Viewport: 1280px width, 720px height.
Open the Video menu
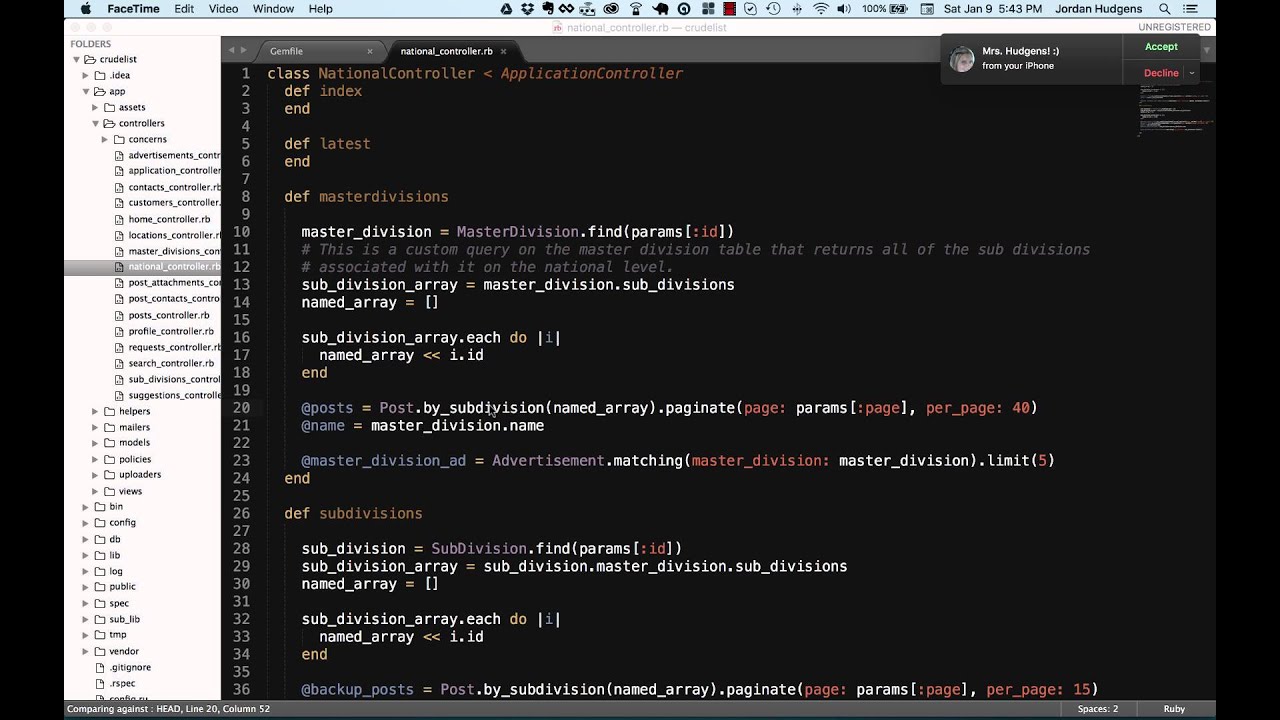223,9
